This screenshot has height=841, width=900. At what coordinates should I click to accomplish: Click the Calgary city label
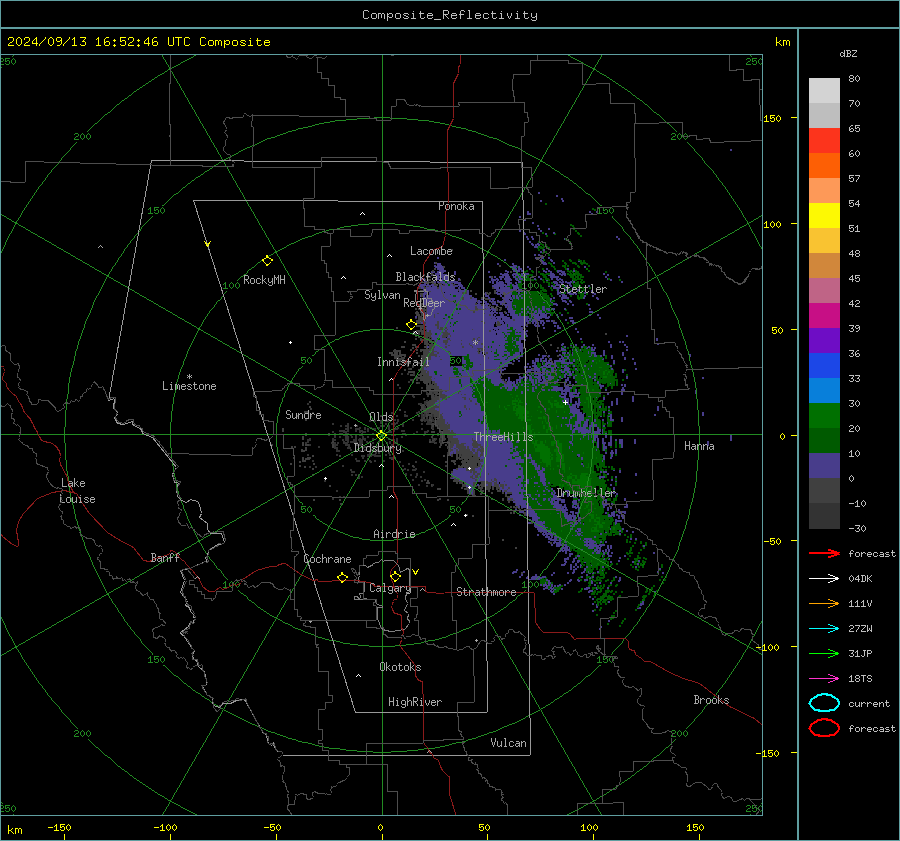[390, 588]
